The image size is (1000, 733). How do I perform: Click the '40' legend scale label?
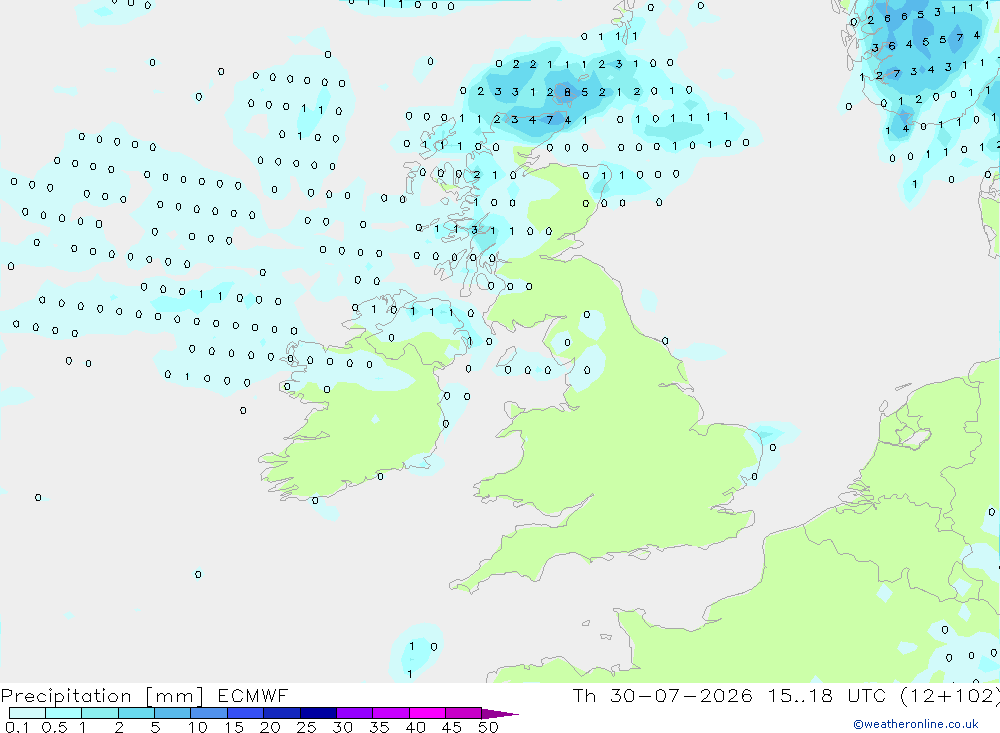pos(415,727)
